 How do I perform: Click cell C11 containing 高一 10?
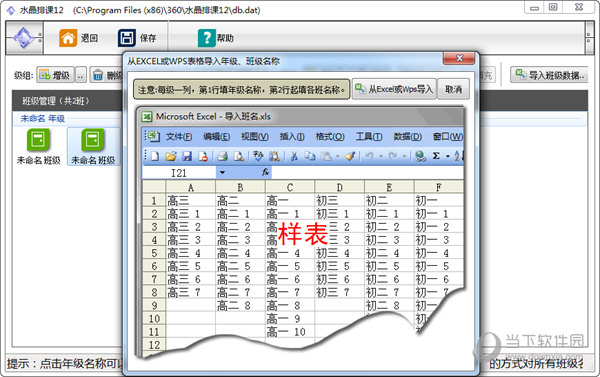pyautogui.click(x=290, y=332)
